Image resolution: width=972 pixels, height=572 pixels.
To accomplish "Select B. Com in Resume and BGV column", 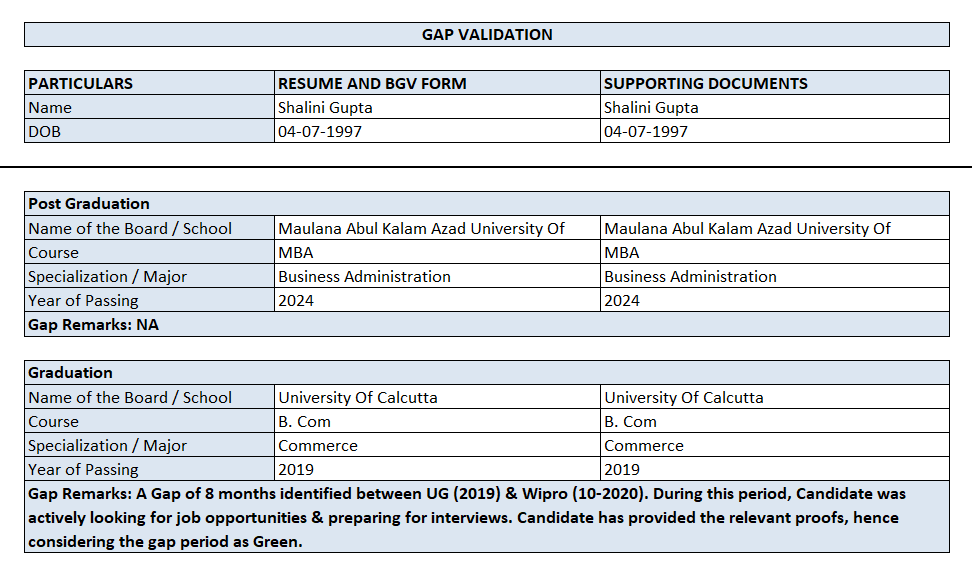I will click(304, 421).
